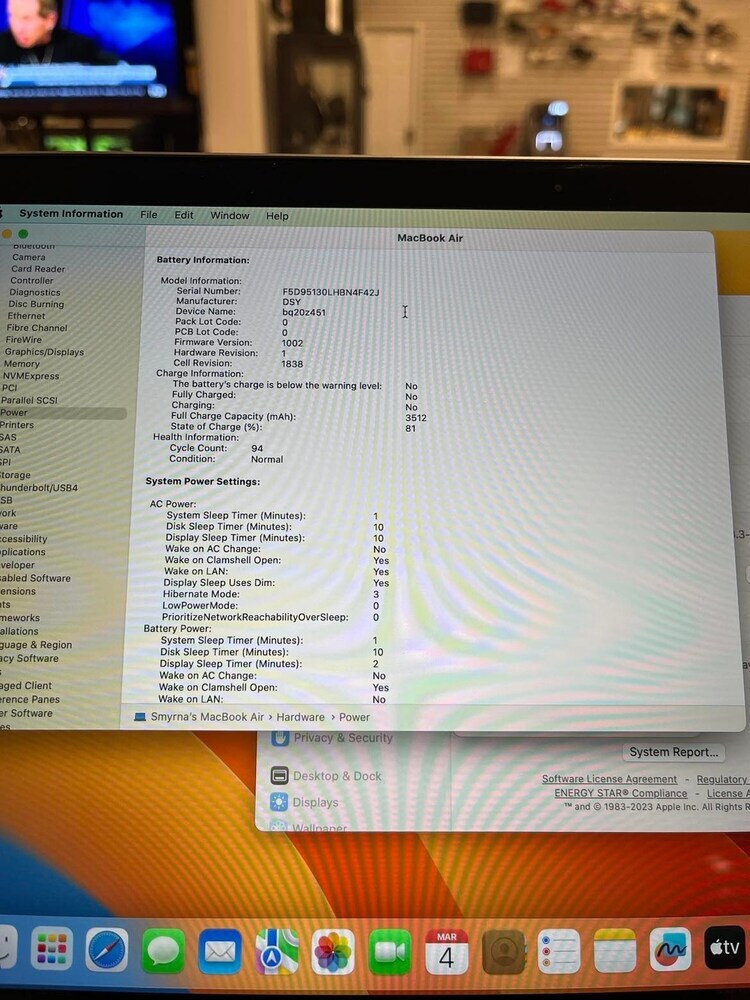Open the System Information app menu
Image resolution: width=750 pixels, height=1000 pixels.
coord(71,214)
